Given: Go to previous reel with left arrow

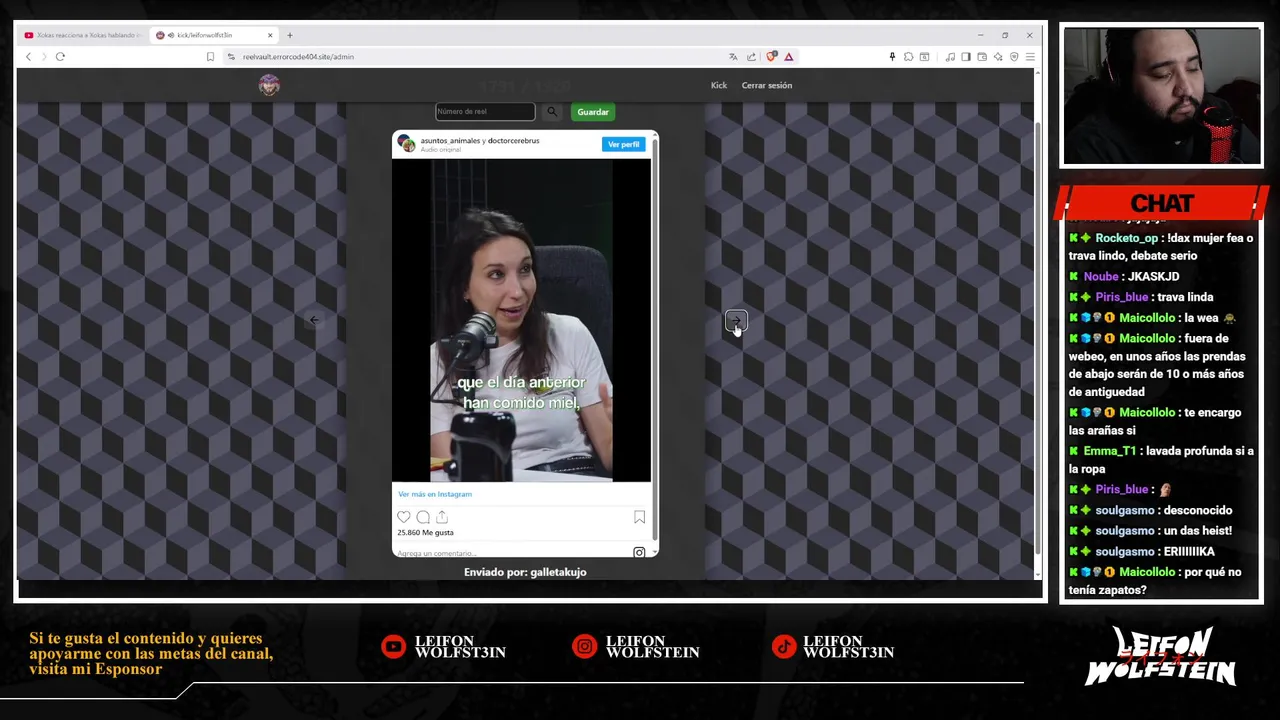Looking at the screenshot, I should (314, 320).
